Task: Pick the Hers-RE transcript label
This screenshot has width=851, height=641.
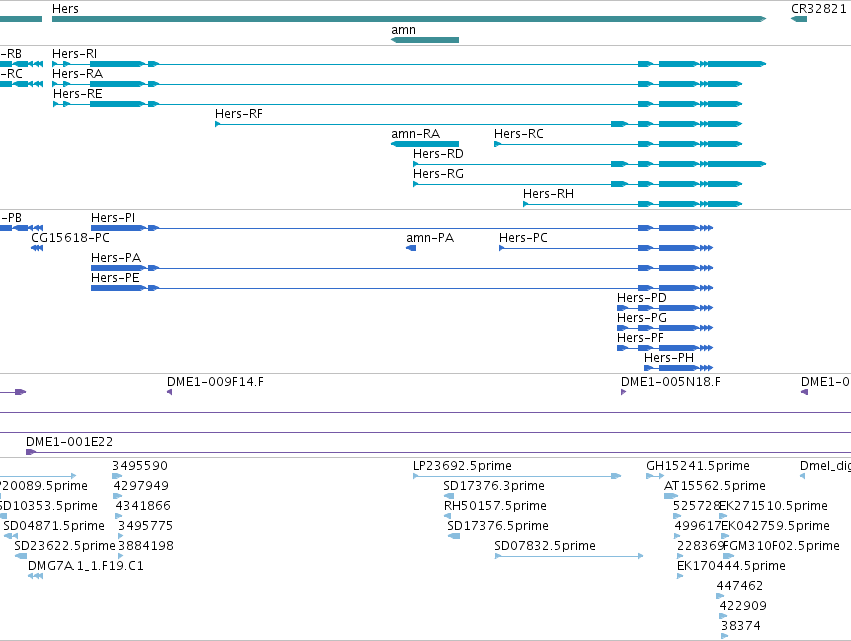Action: [78, 94]
